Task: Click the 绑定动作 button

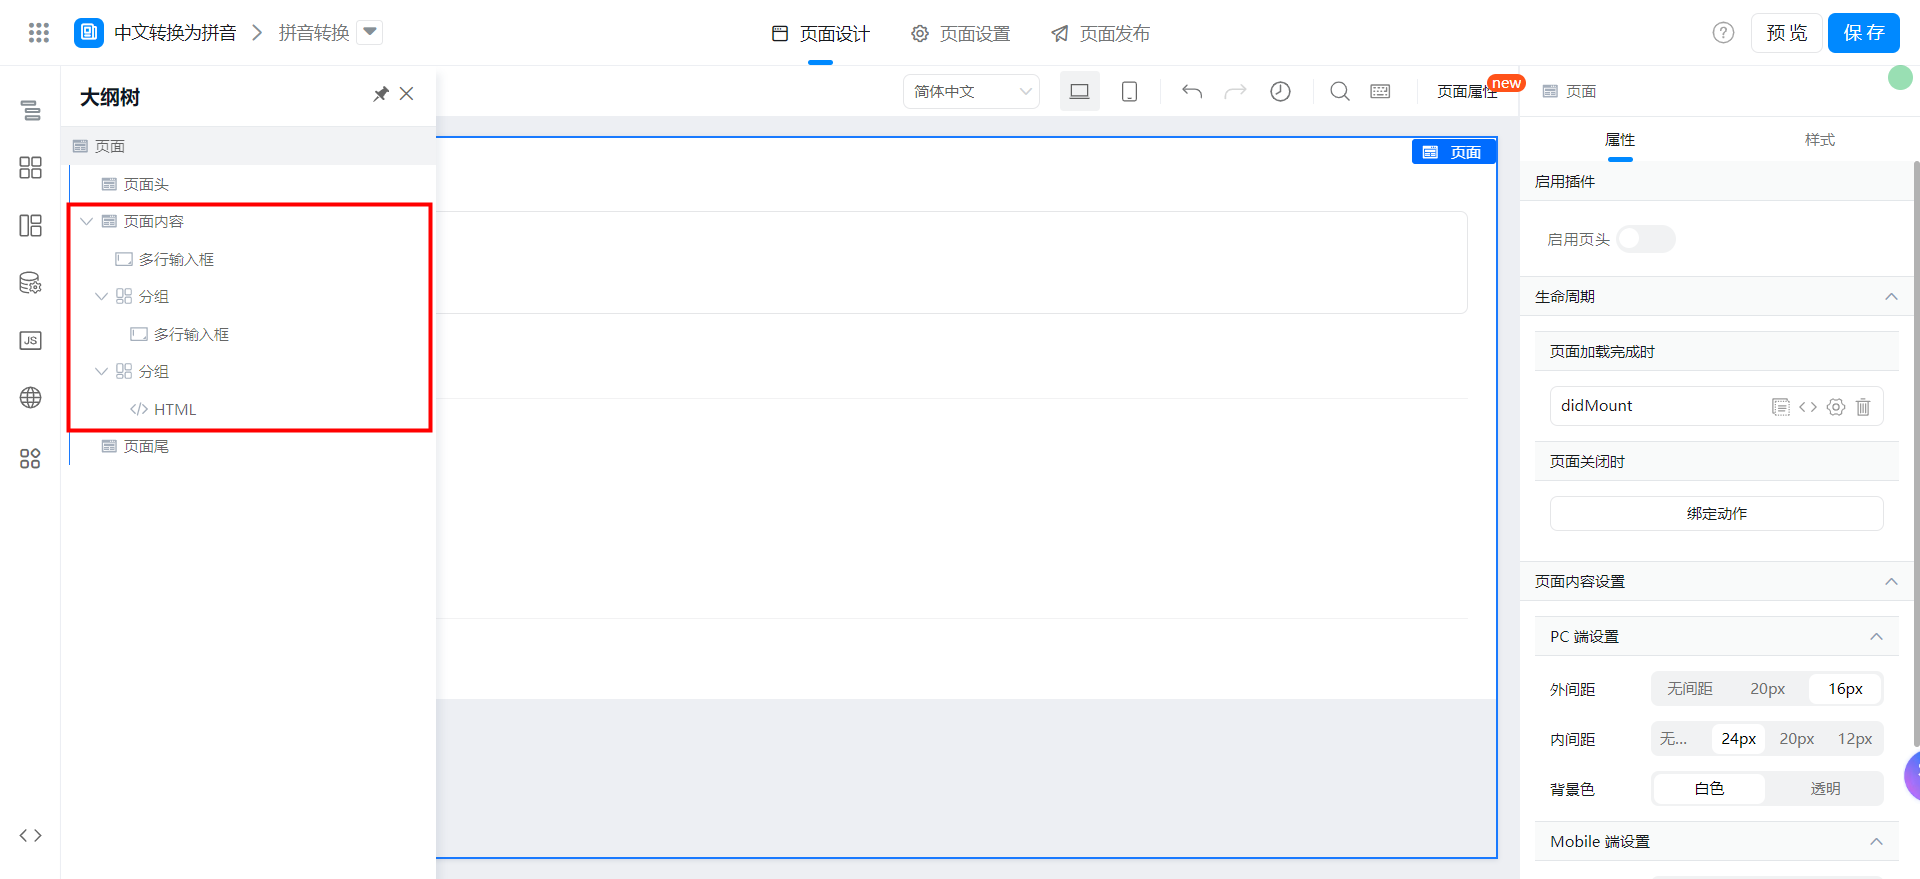Action: (1716, 514)
